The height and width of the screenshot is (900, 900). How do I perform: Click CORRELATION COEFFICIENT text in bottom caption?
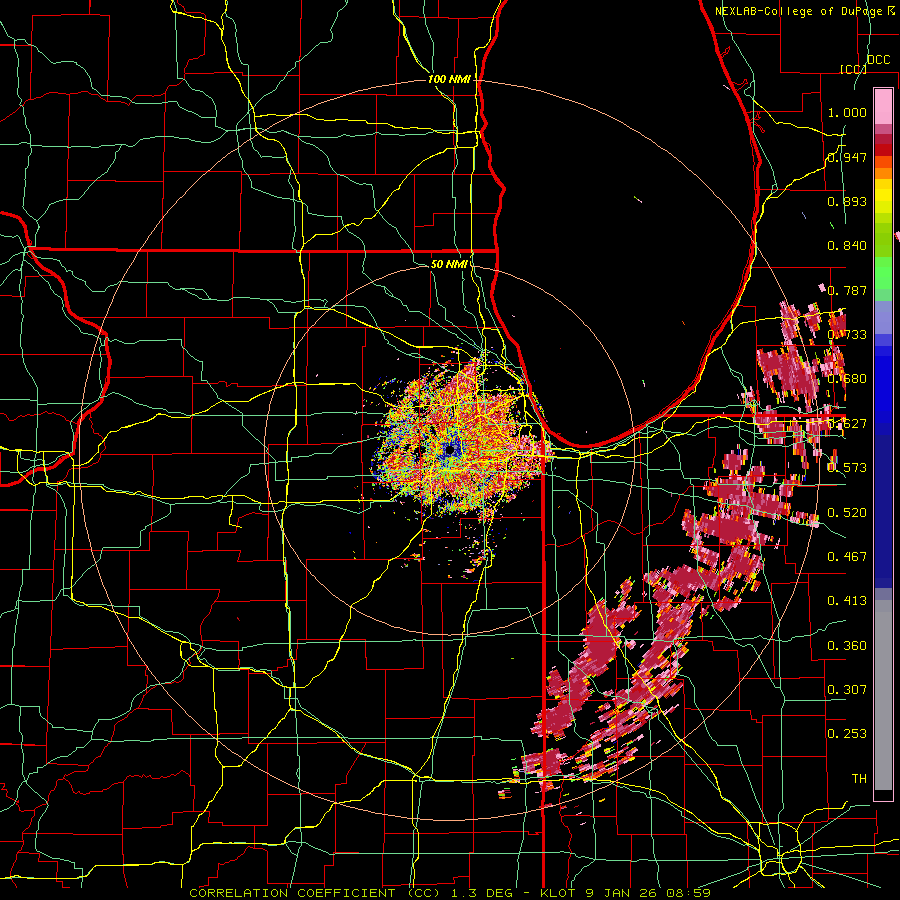click(293, 893)
